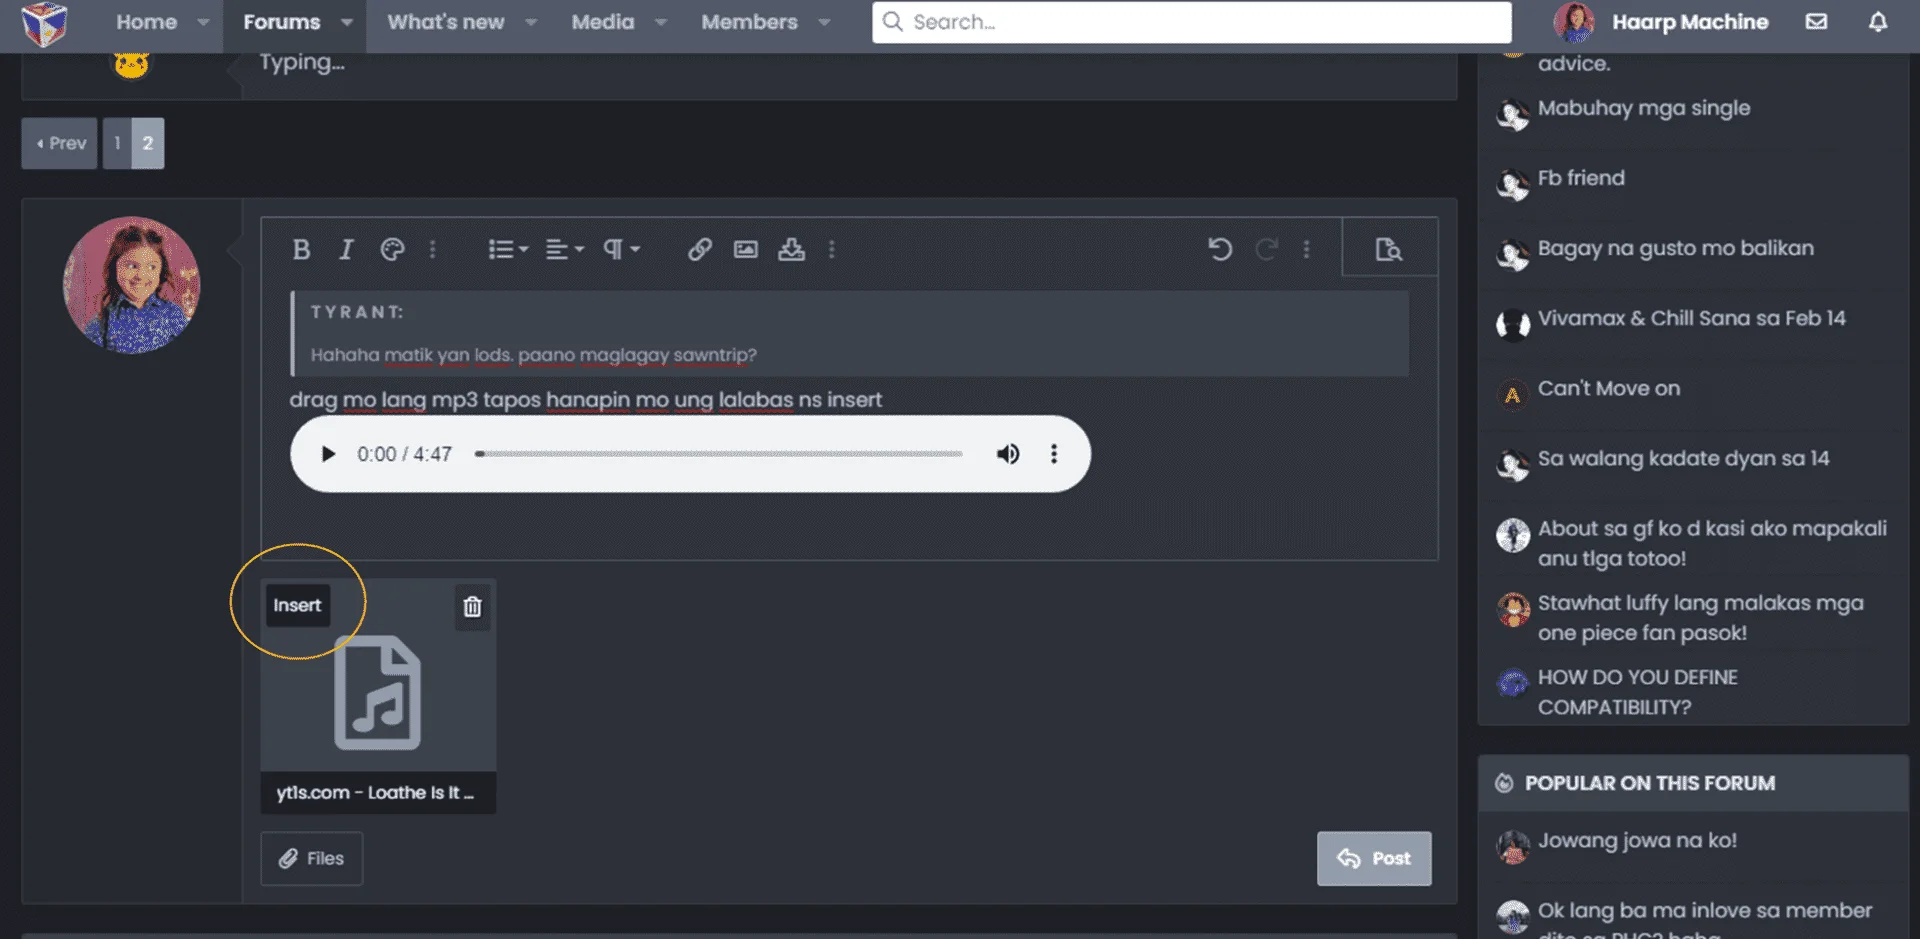
Task: Open Home nav item
Action: point(146,22)
